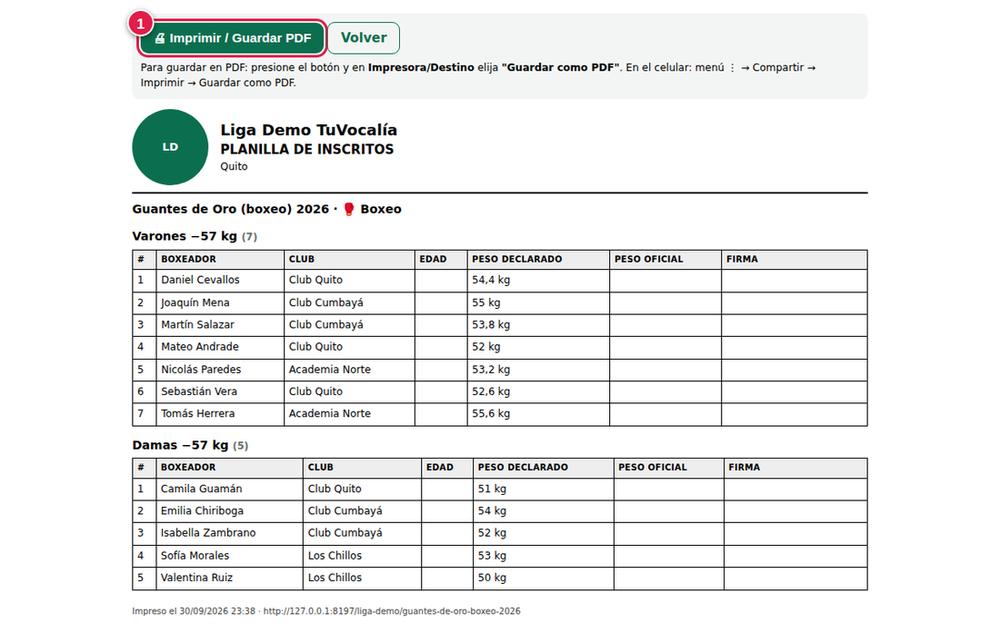Click the 52,6 kg declared weight cell
Viewport: 1000px width, 643px height.
(x=538, y=392)
